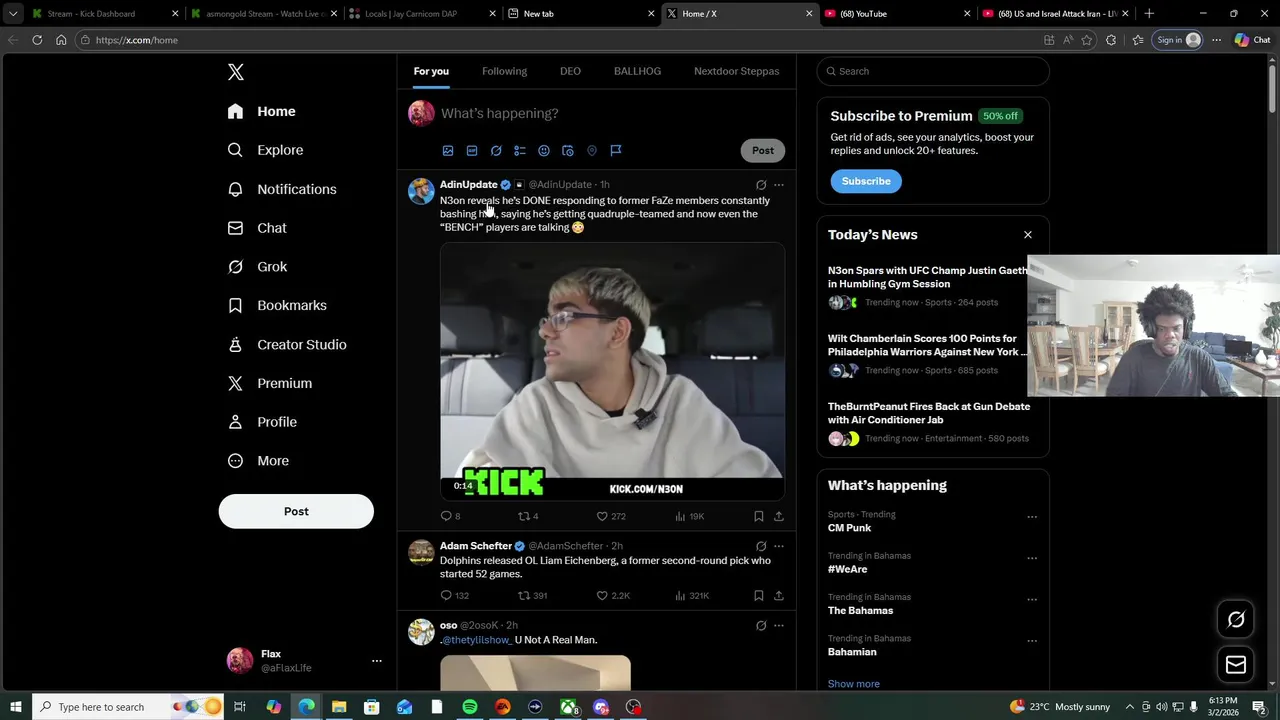Open options for CM Punk trend
This screenshot has height=720, width=1280.
pyautogui.click(x=1032, y=517)
